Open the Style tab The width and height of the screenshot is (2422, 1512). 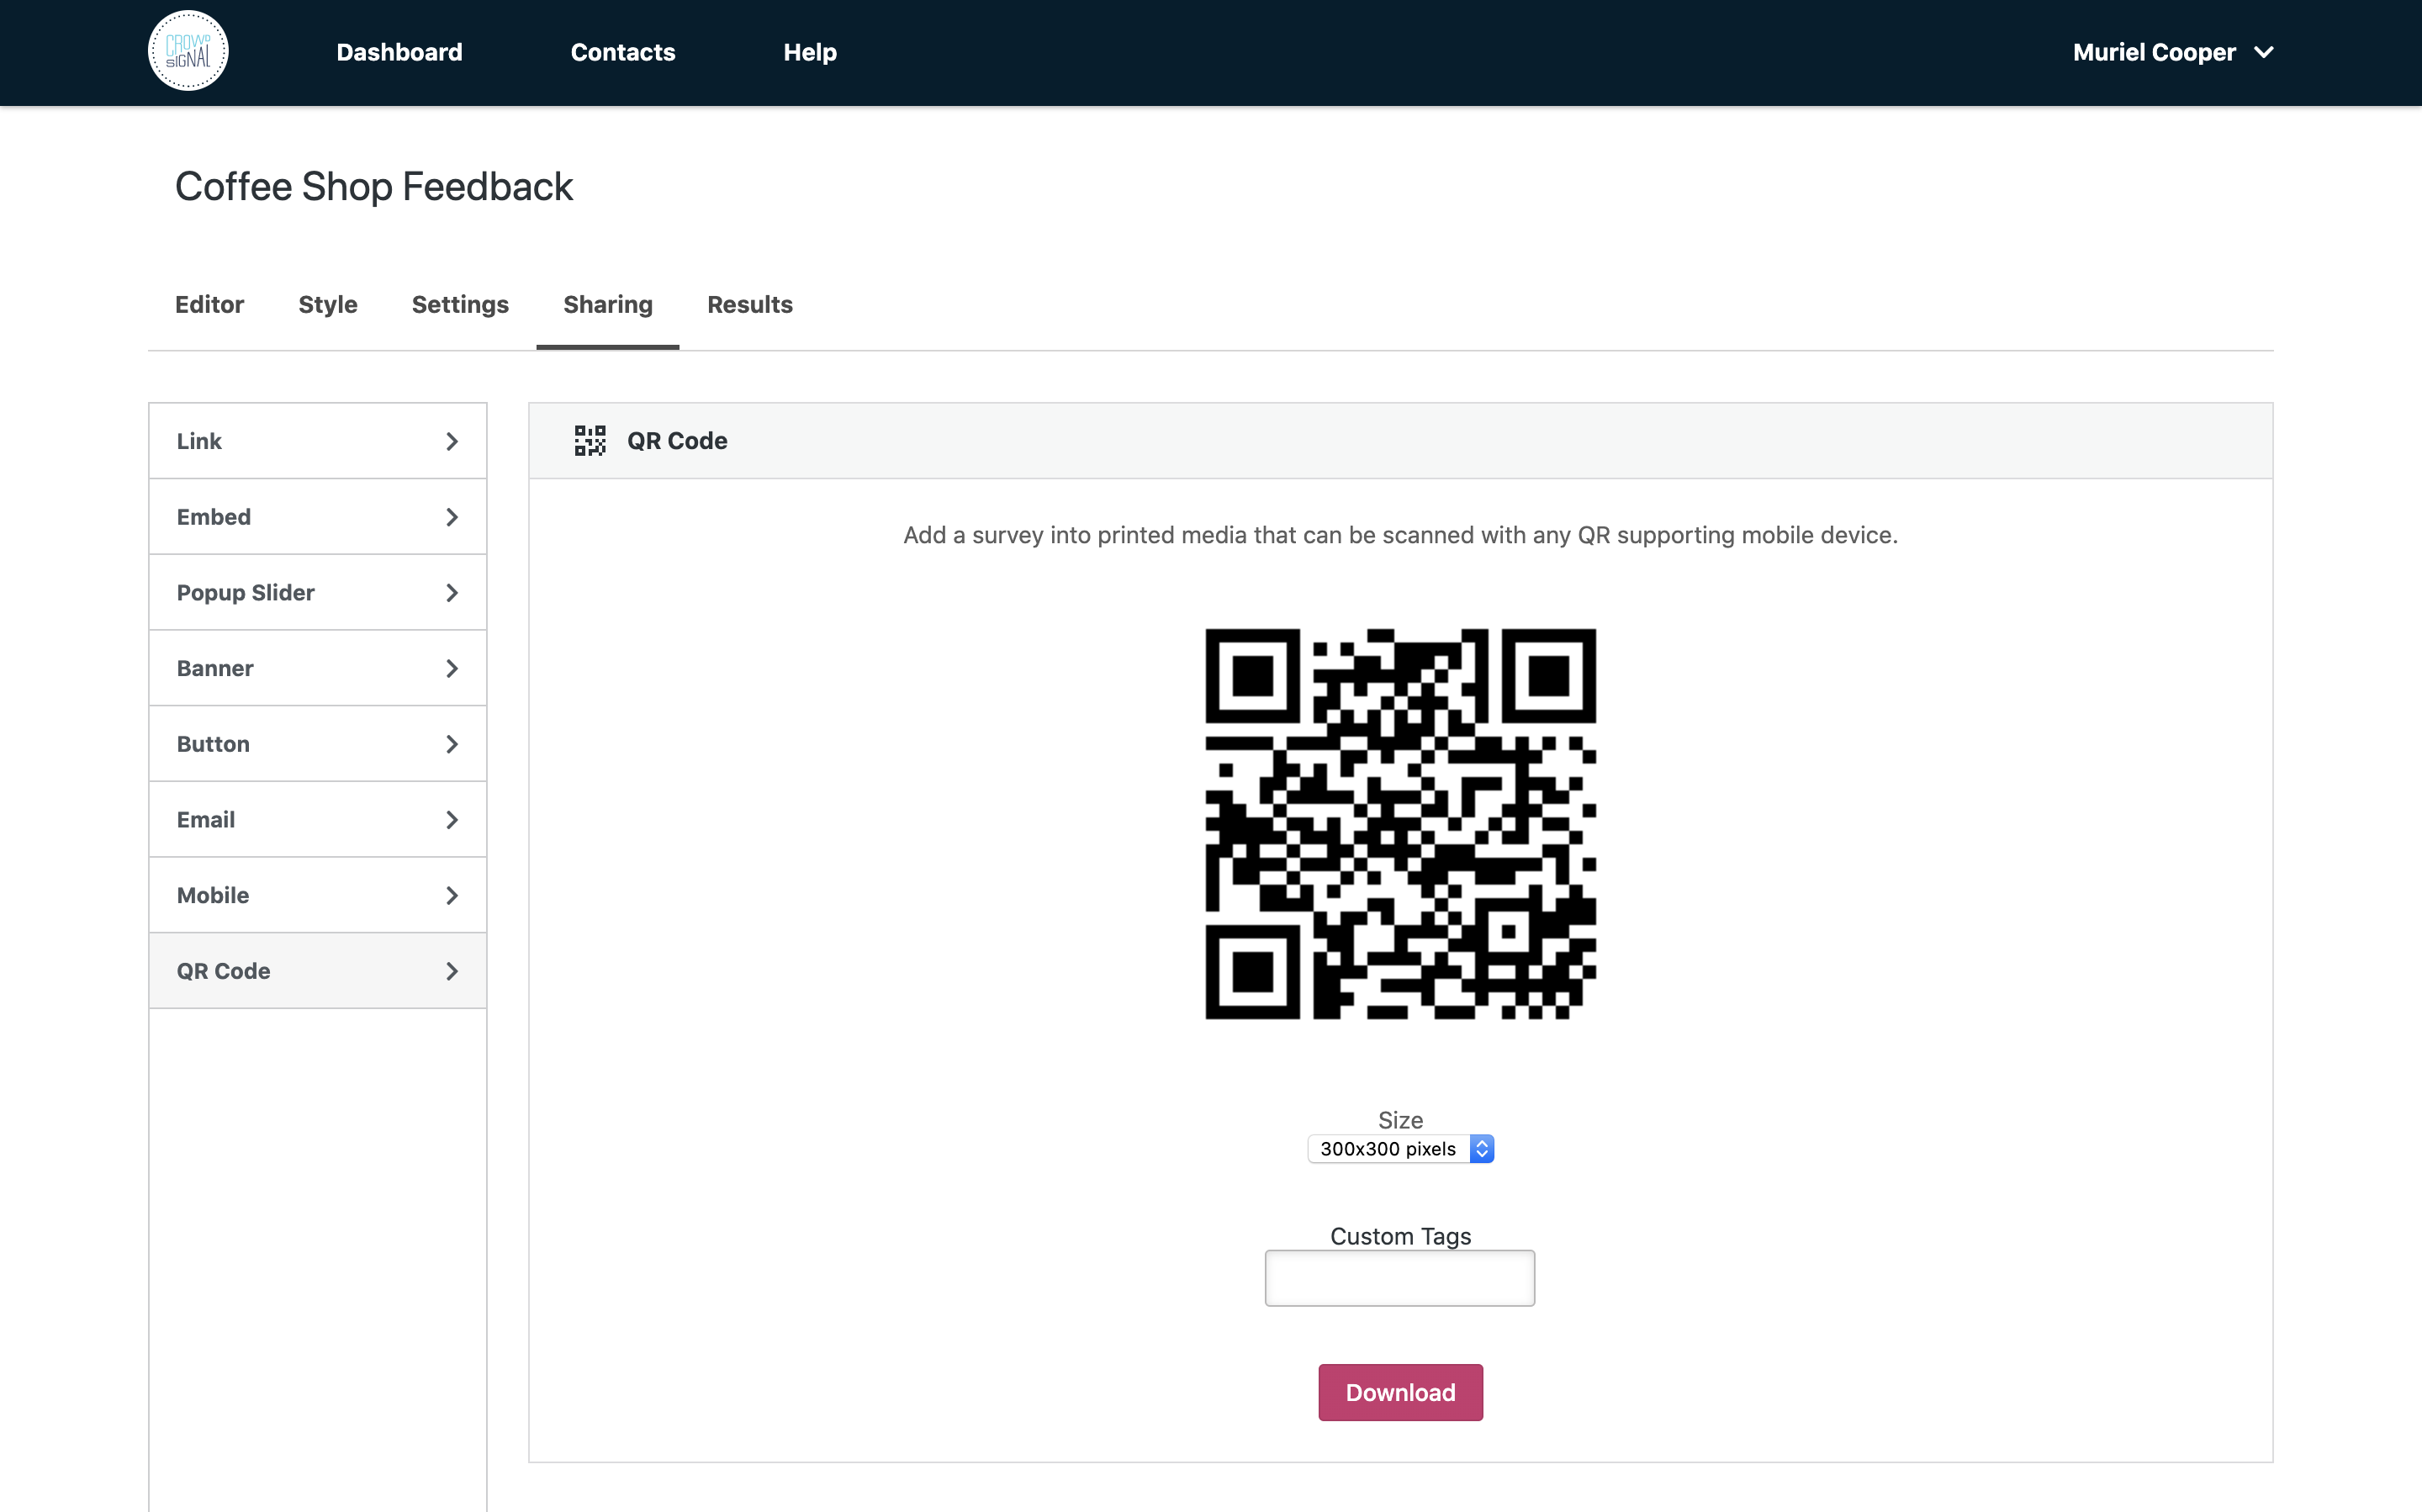coord(328,305)
